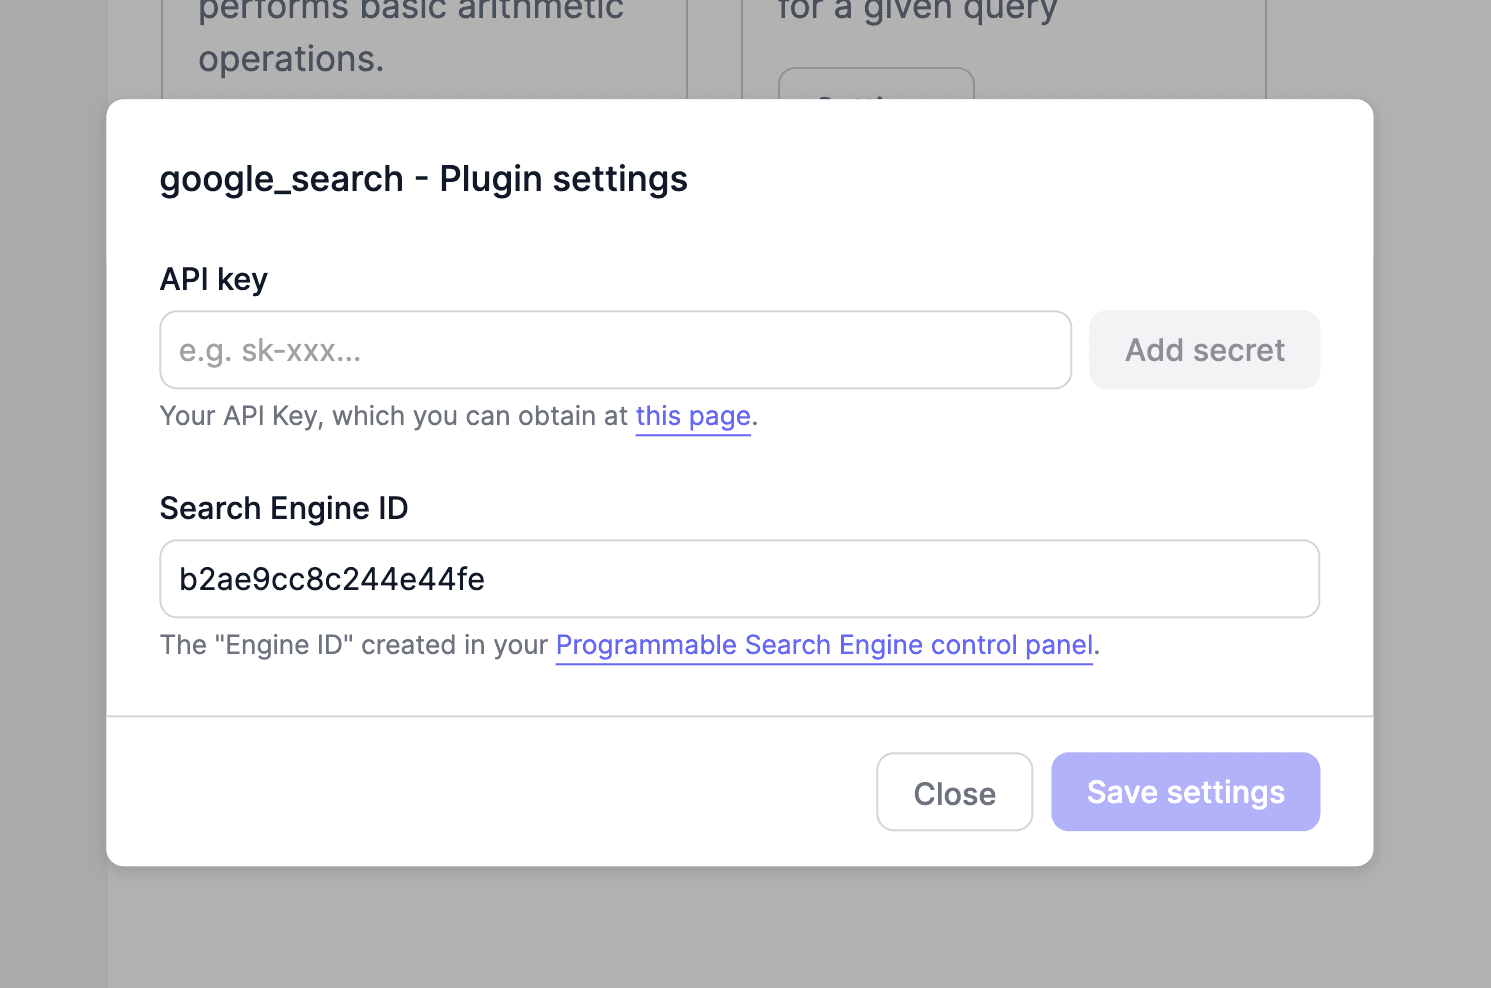
Task: Click the 'Search Engine ID' label
Action: (x=284, y=508)
